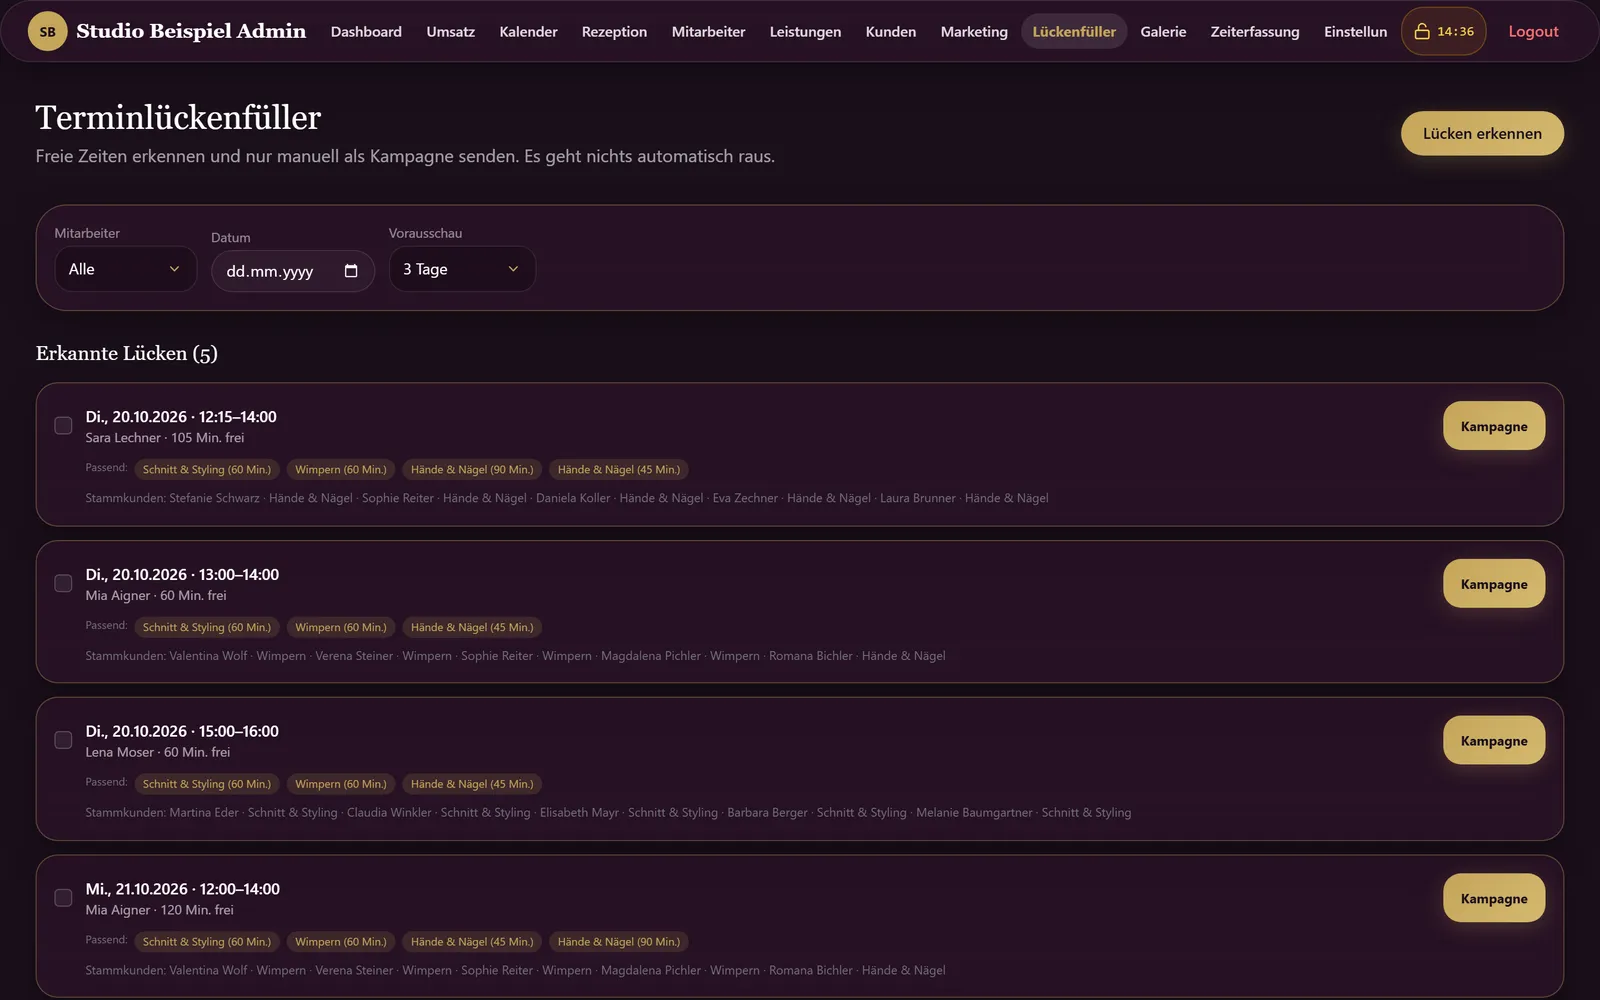This screenshot has width=1600, height=1000.
Task: Click 'Stefanie Schwarz' in Stammkunden list
Action: (214, 498)
